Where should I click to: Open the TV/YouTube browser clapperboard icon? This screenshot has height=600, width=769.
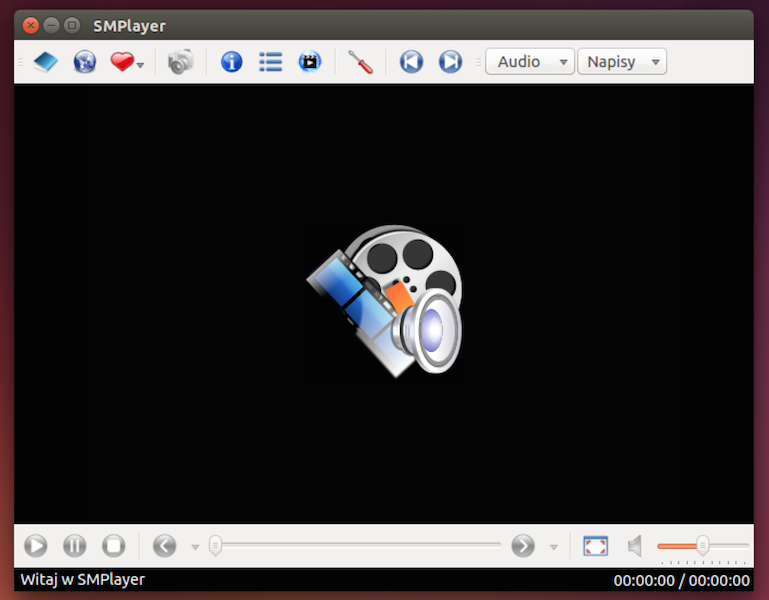point(310,62)
